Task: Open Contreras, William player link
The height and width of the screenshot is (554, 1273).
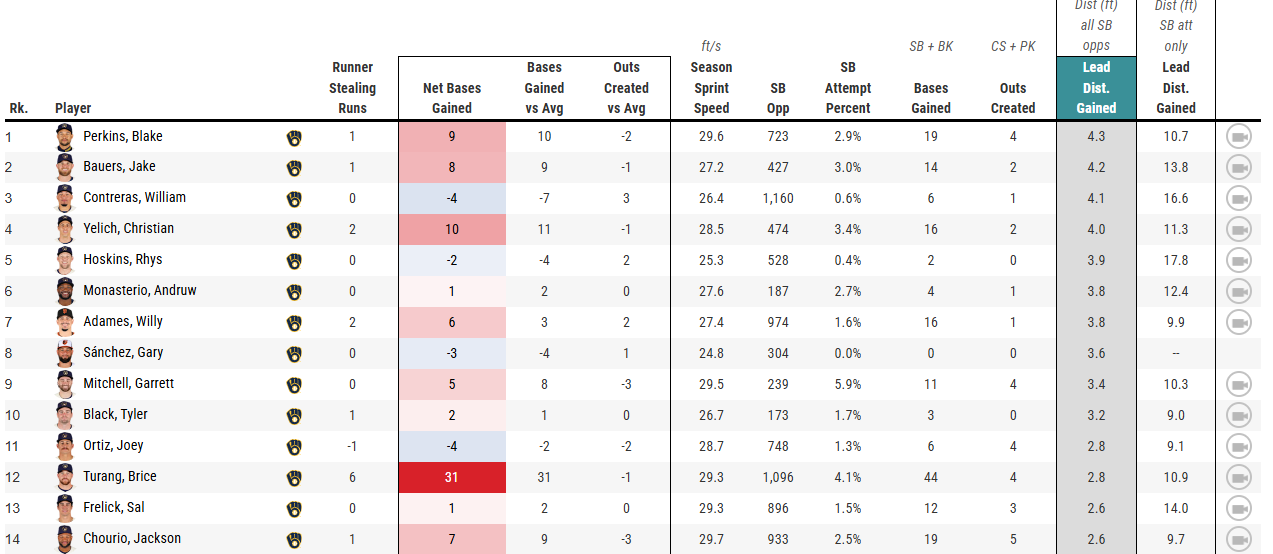Action: click(134, 198)
